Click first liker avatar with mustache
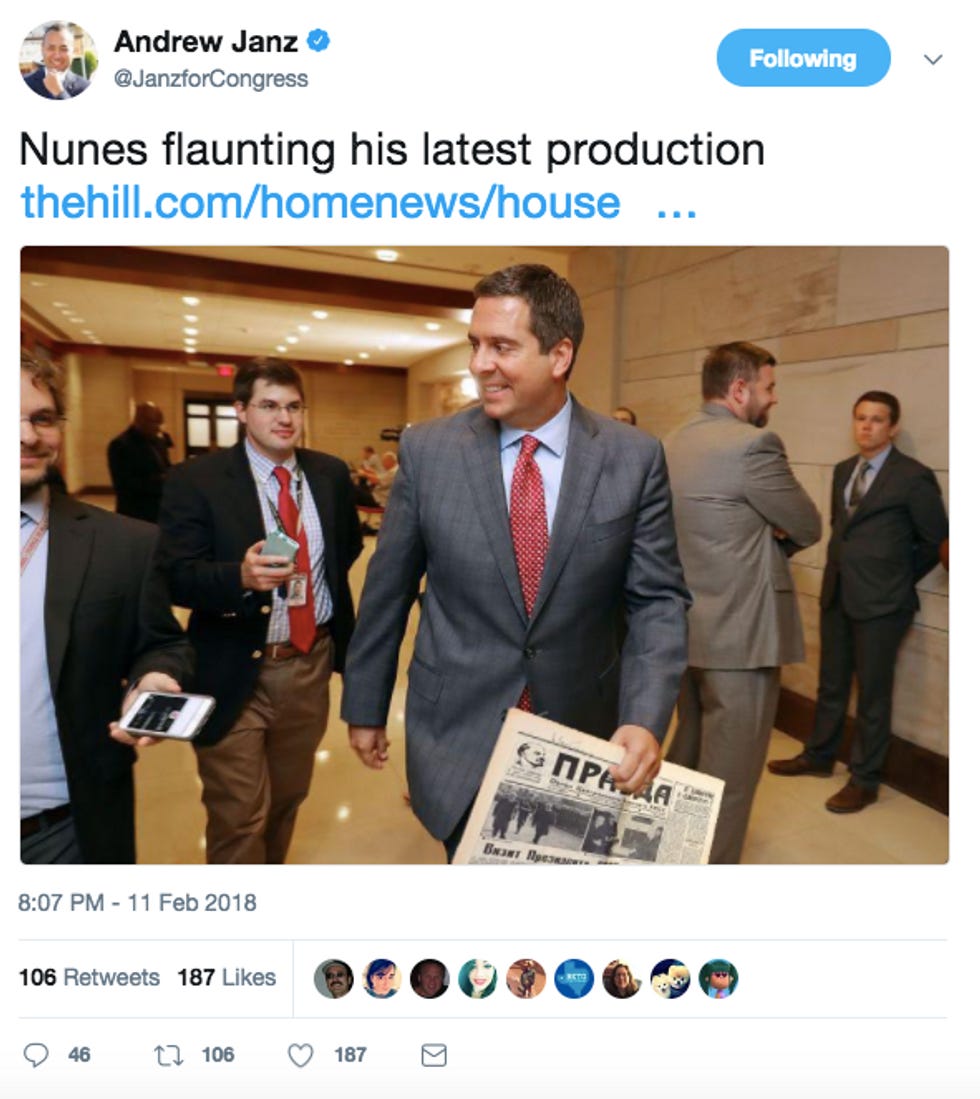 (x=334, y=978)
